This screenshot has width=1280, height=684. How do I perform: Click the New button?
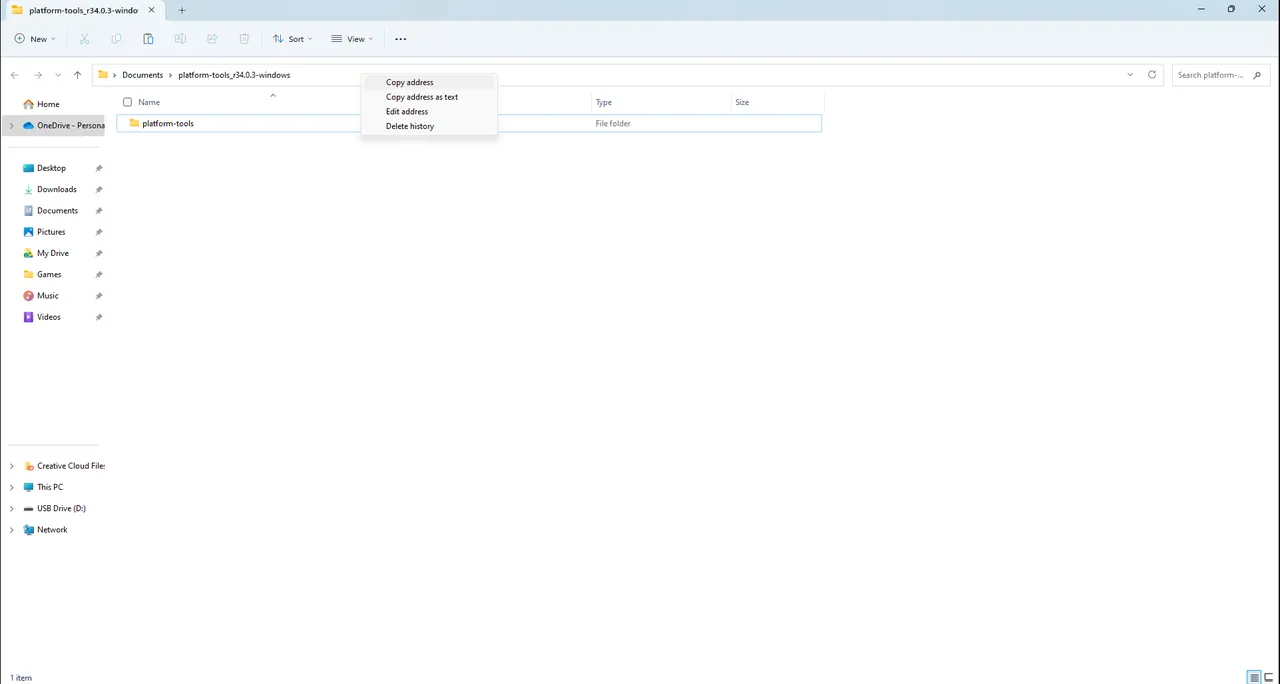coord(35,39)
